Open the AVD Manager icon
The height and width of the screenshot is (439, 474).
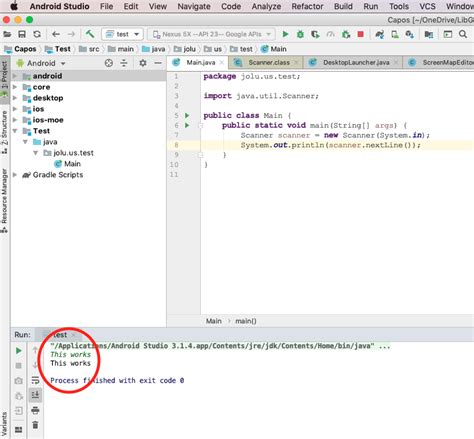pyautogui.click(x=395, y=34)
